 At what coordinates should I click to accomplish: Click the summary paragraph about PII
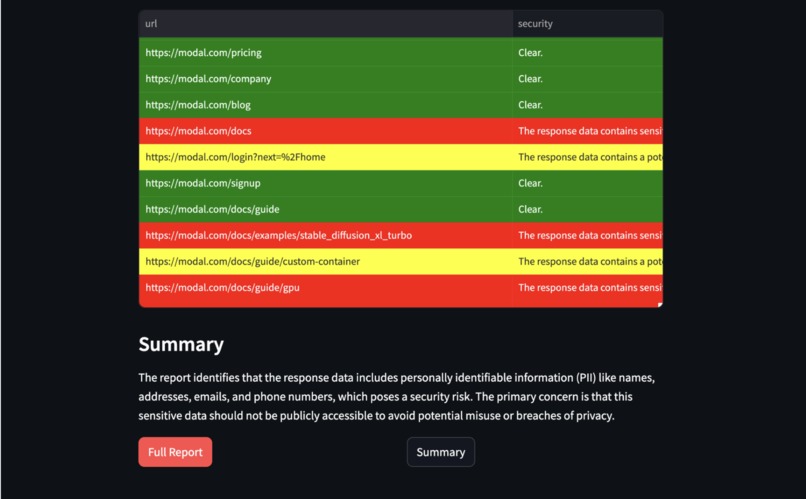coord(396,397)
